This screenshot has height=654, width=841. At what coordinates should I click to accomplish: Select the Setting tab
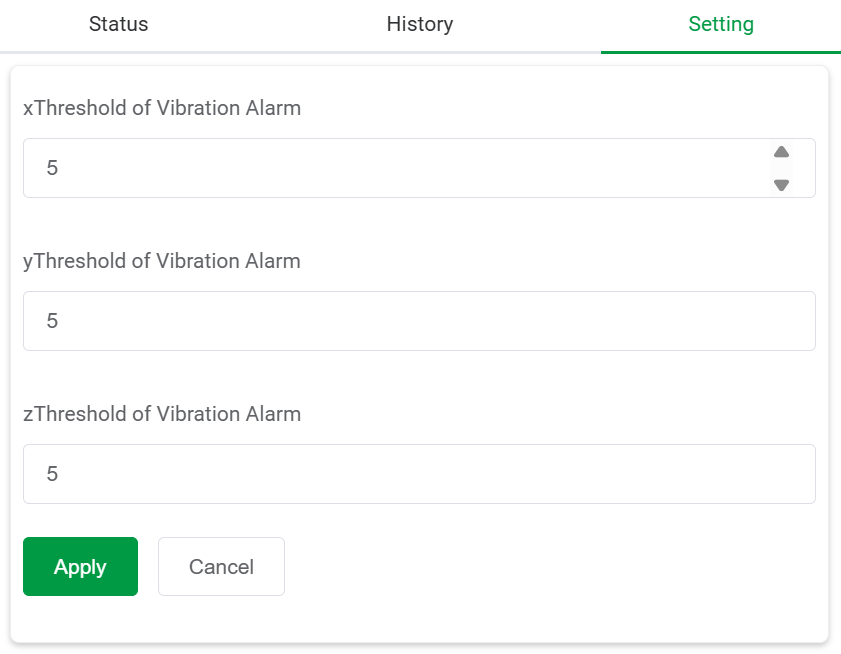(x=721, y=24)
